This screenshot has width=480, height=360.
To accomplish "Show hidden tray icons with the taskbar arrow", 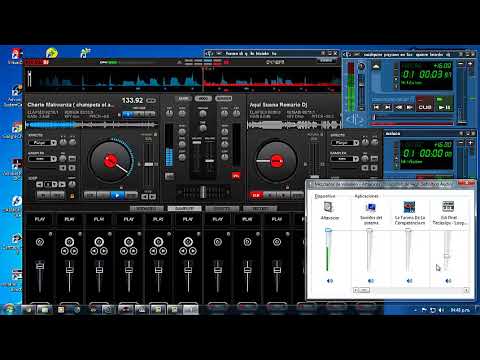I will point(415,310).
